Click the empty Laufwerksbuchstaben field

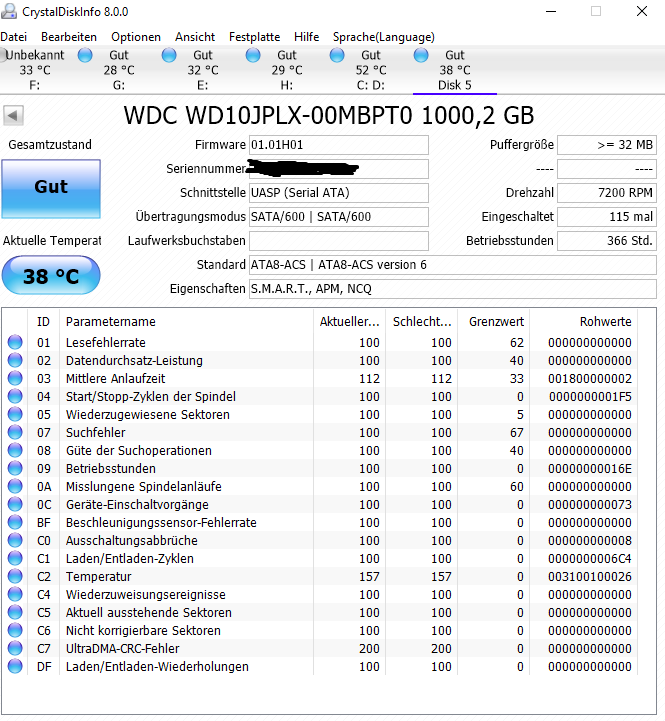[338, 240]
